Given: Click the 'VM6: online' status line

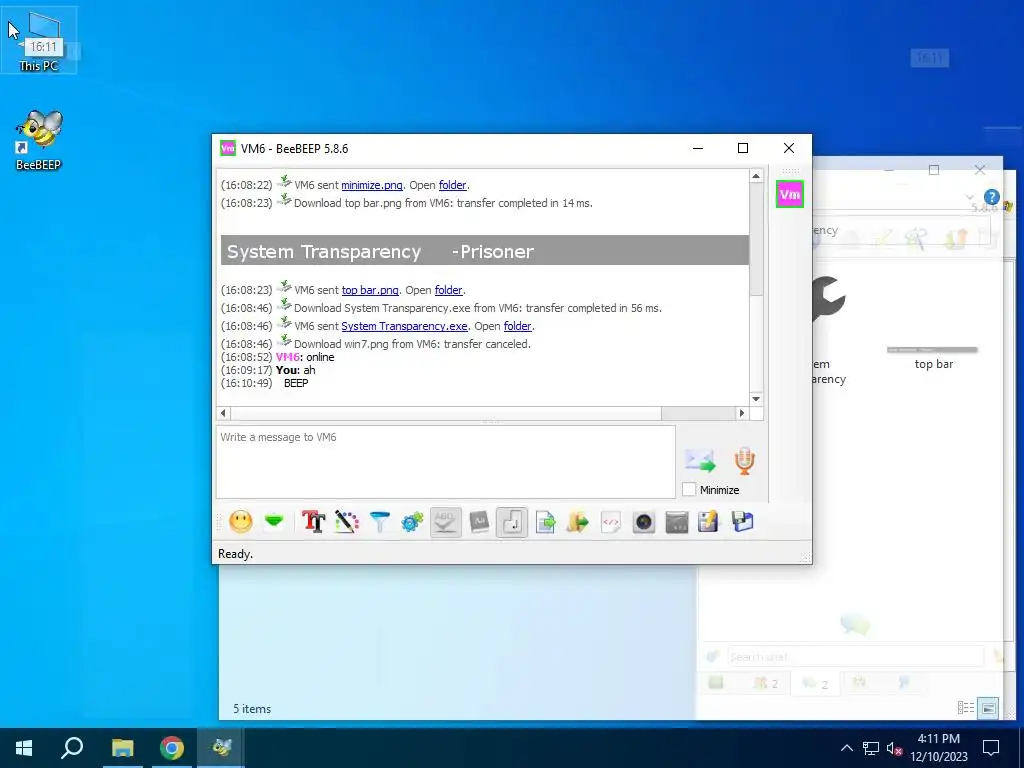Looking at the screenshot, I should (305, 357).
